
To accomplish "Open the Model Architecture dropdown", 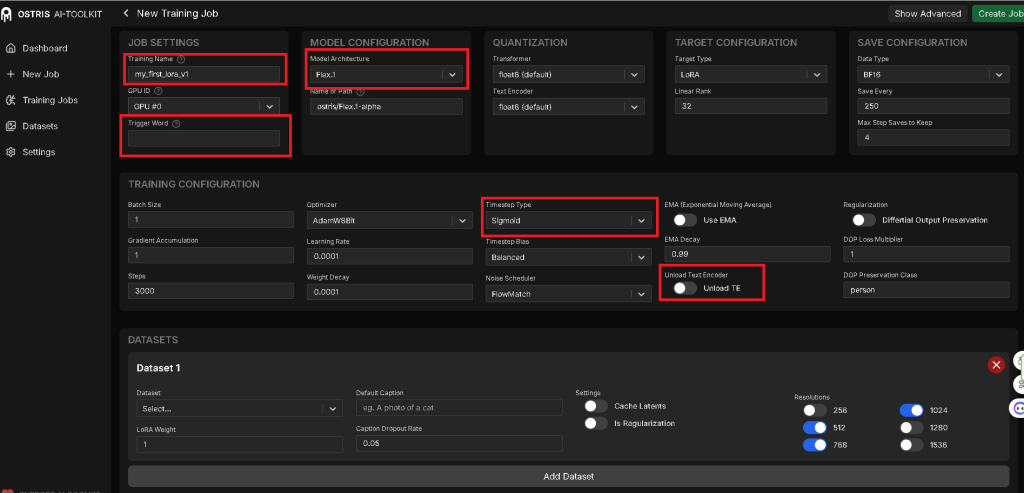I will click(x=385, y=74).
